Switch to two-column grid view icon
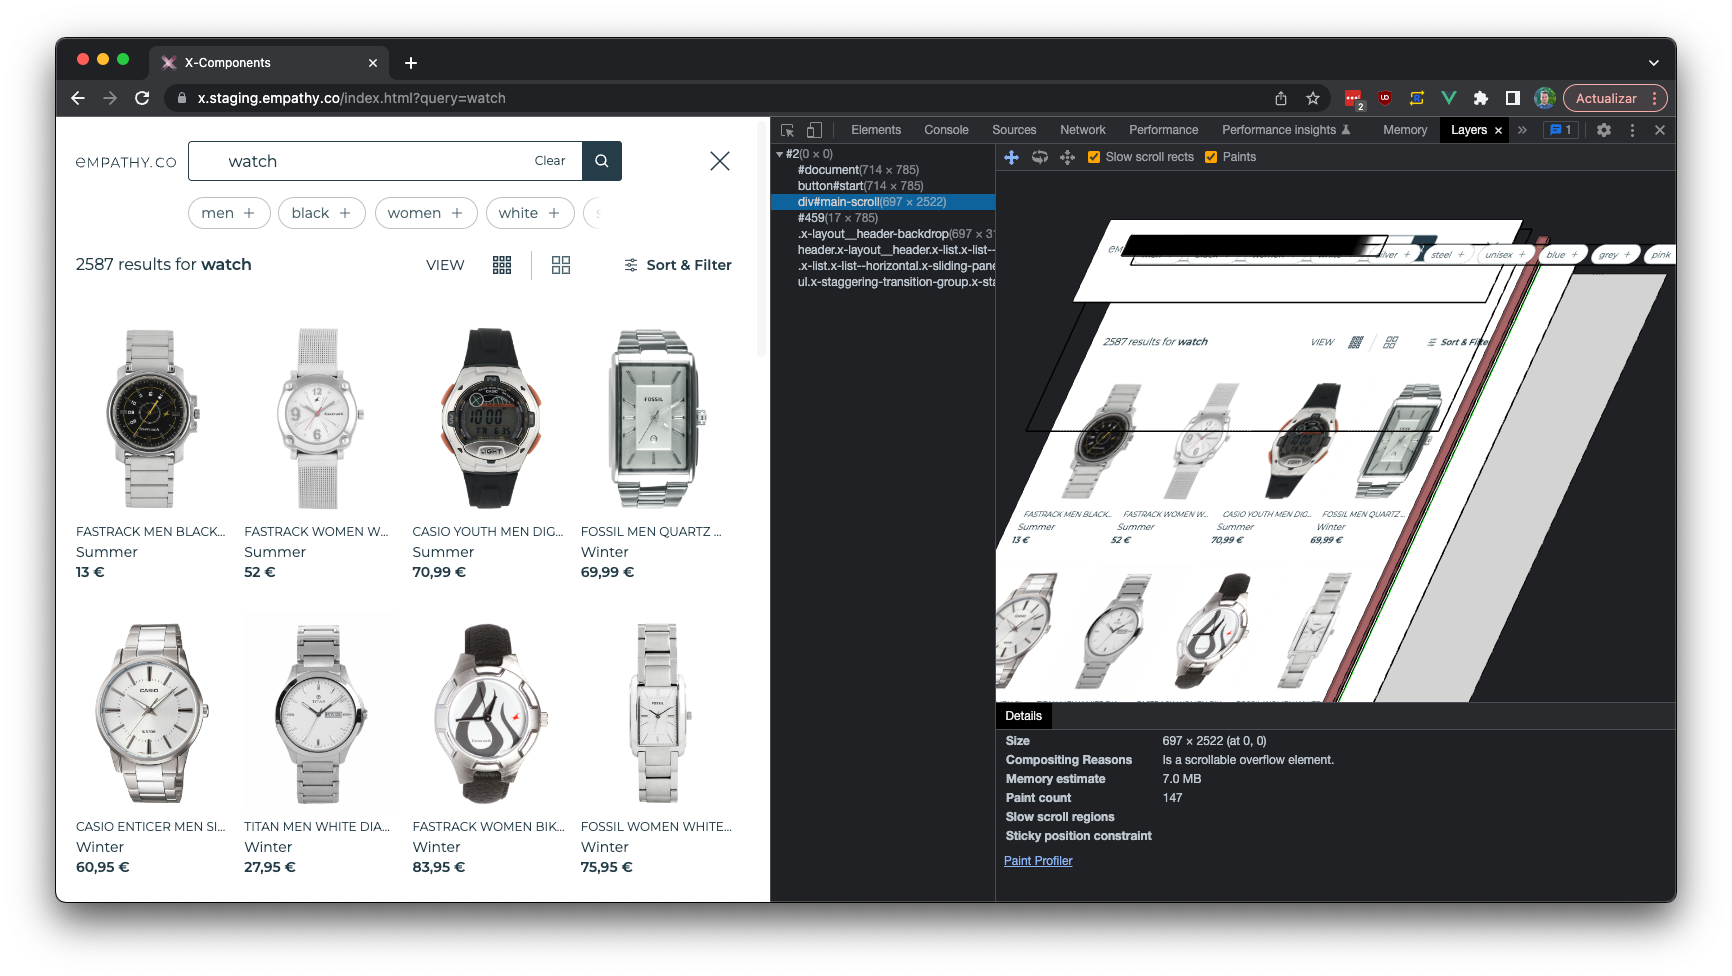 [x=561, y=265]
